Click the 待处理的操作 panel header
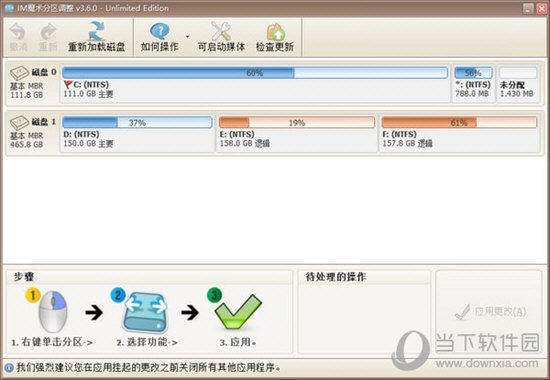The height and width of the screenshot is (380, 550). (x=336, y=277)
